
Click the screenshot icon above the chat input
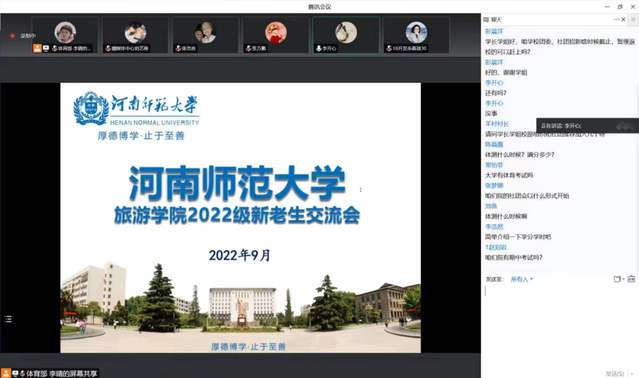[617, 279]
